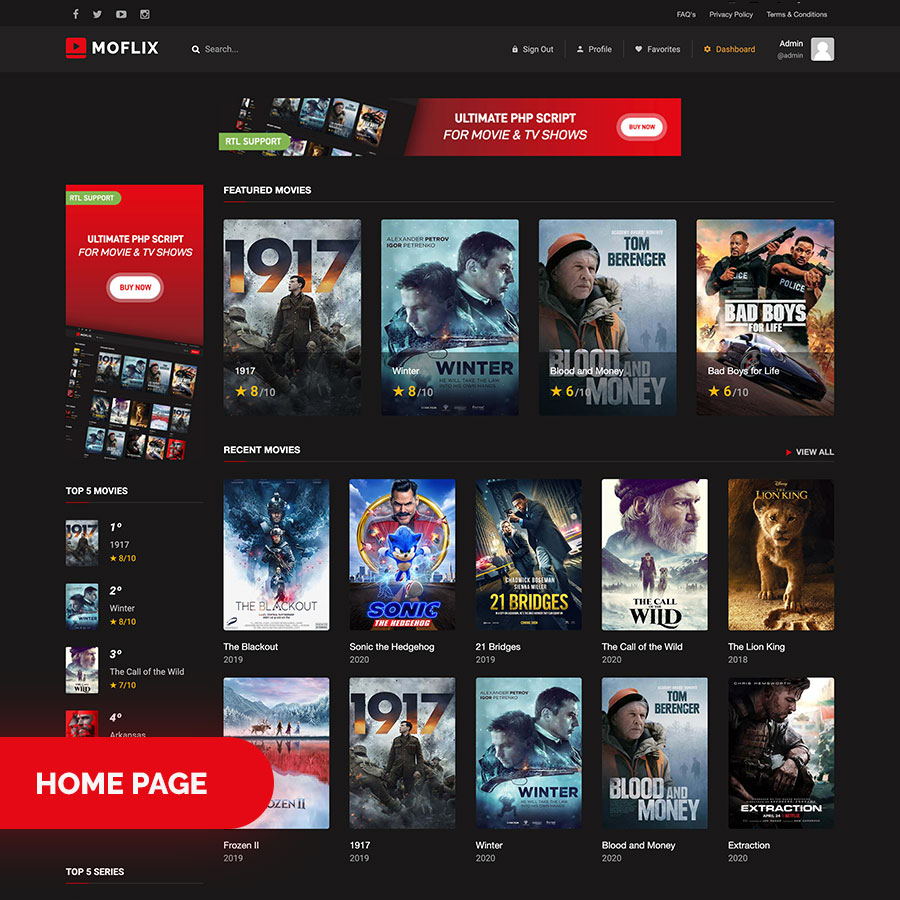Open the Privacy Policy page
The image size is (900, 900).
731,14
